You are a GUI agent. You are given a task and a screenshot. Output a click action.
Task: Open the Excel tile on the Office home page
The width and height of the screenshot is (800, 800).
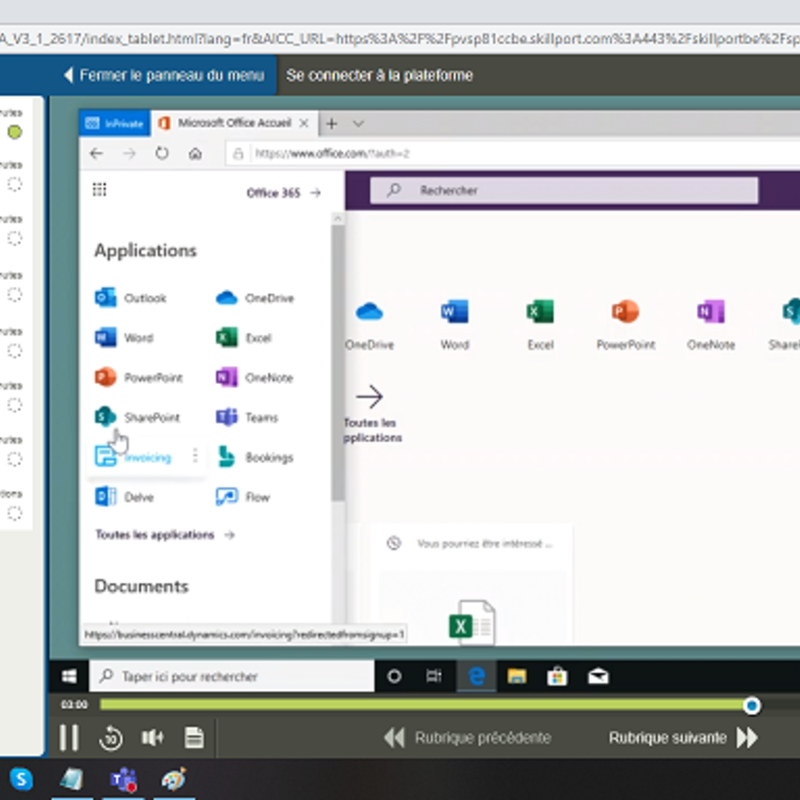(x=540, y=324)
